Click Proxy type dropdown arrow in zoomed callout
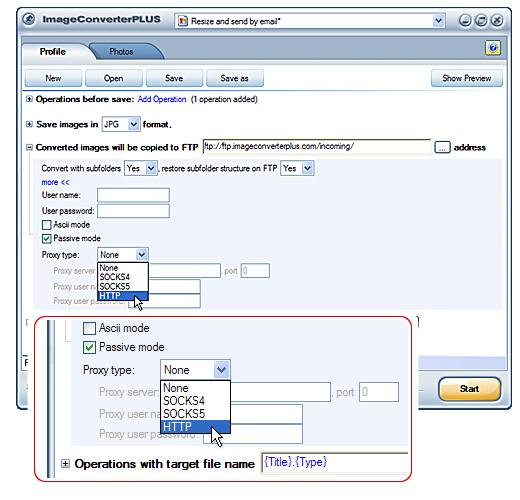This screenshot has width=520, height=500. tap(222, 370)
